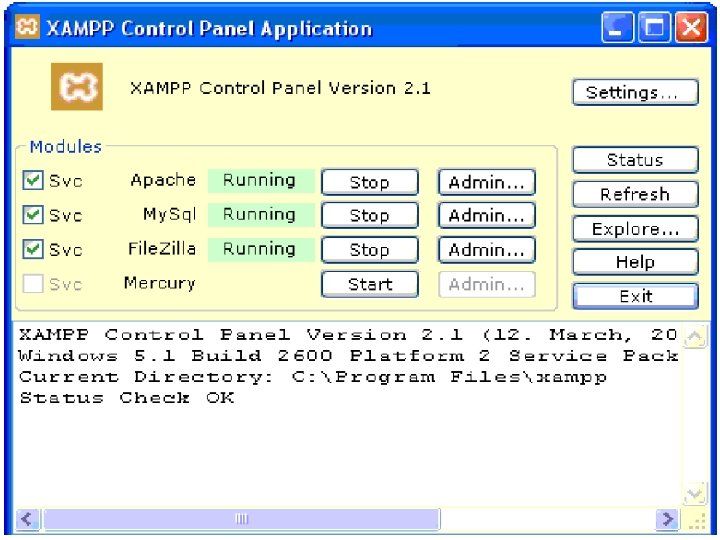Screen dimensions: 720x540
Task: Click the 'Current Directory' log line
Action: (313, 377)
